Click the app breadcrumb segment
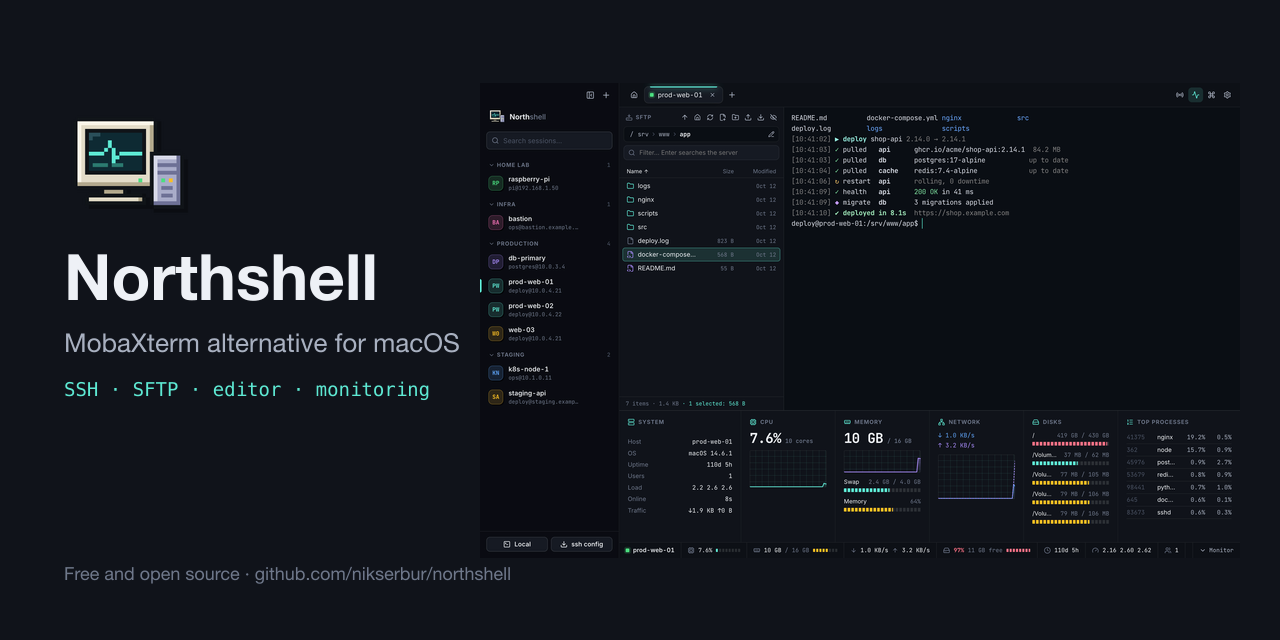This screenshot has width=1280, height=640. tap(685, 134)
